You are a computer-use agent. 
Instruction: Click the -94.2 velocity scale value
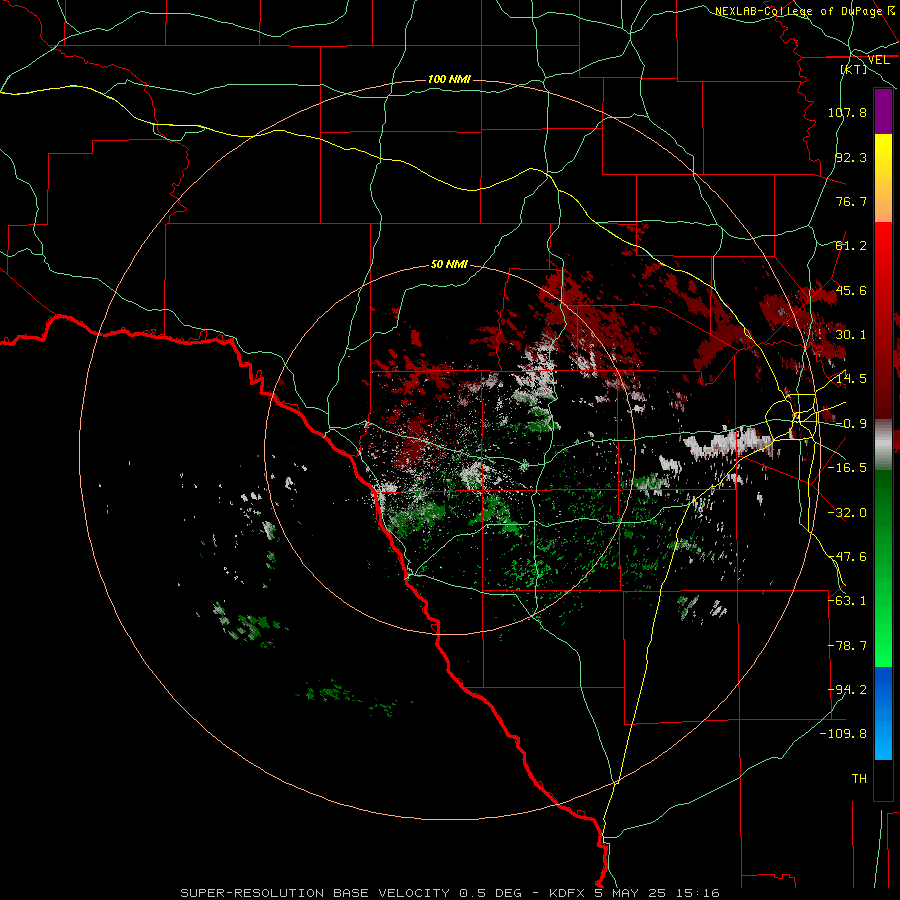[847, 690]
